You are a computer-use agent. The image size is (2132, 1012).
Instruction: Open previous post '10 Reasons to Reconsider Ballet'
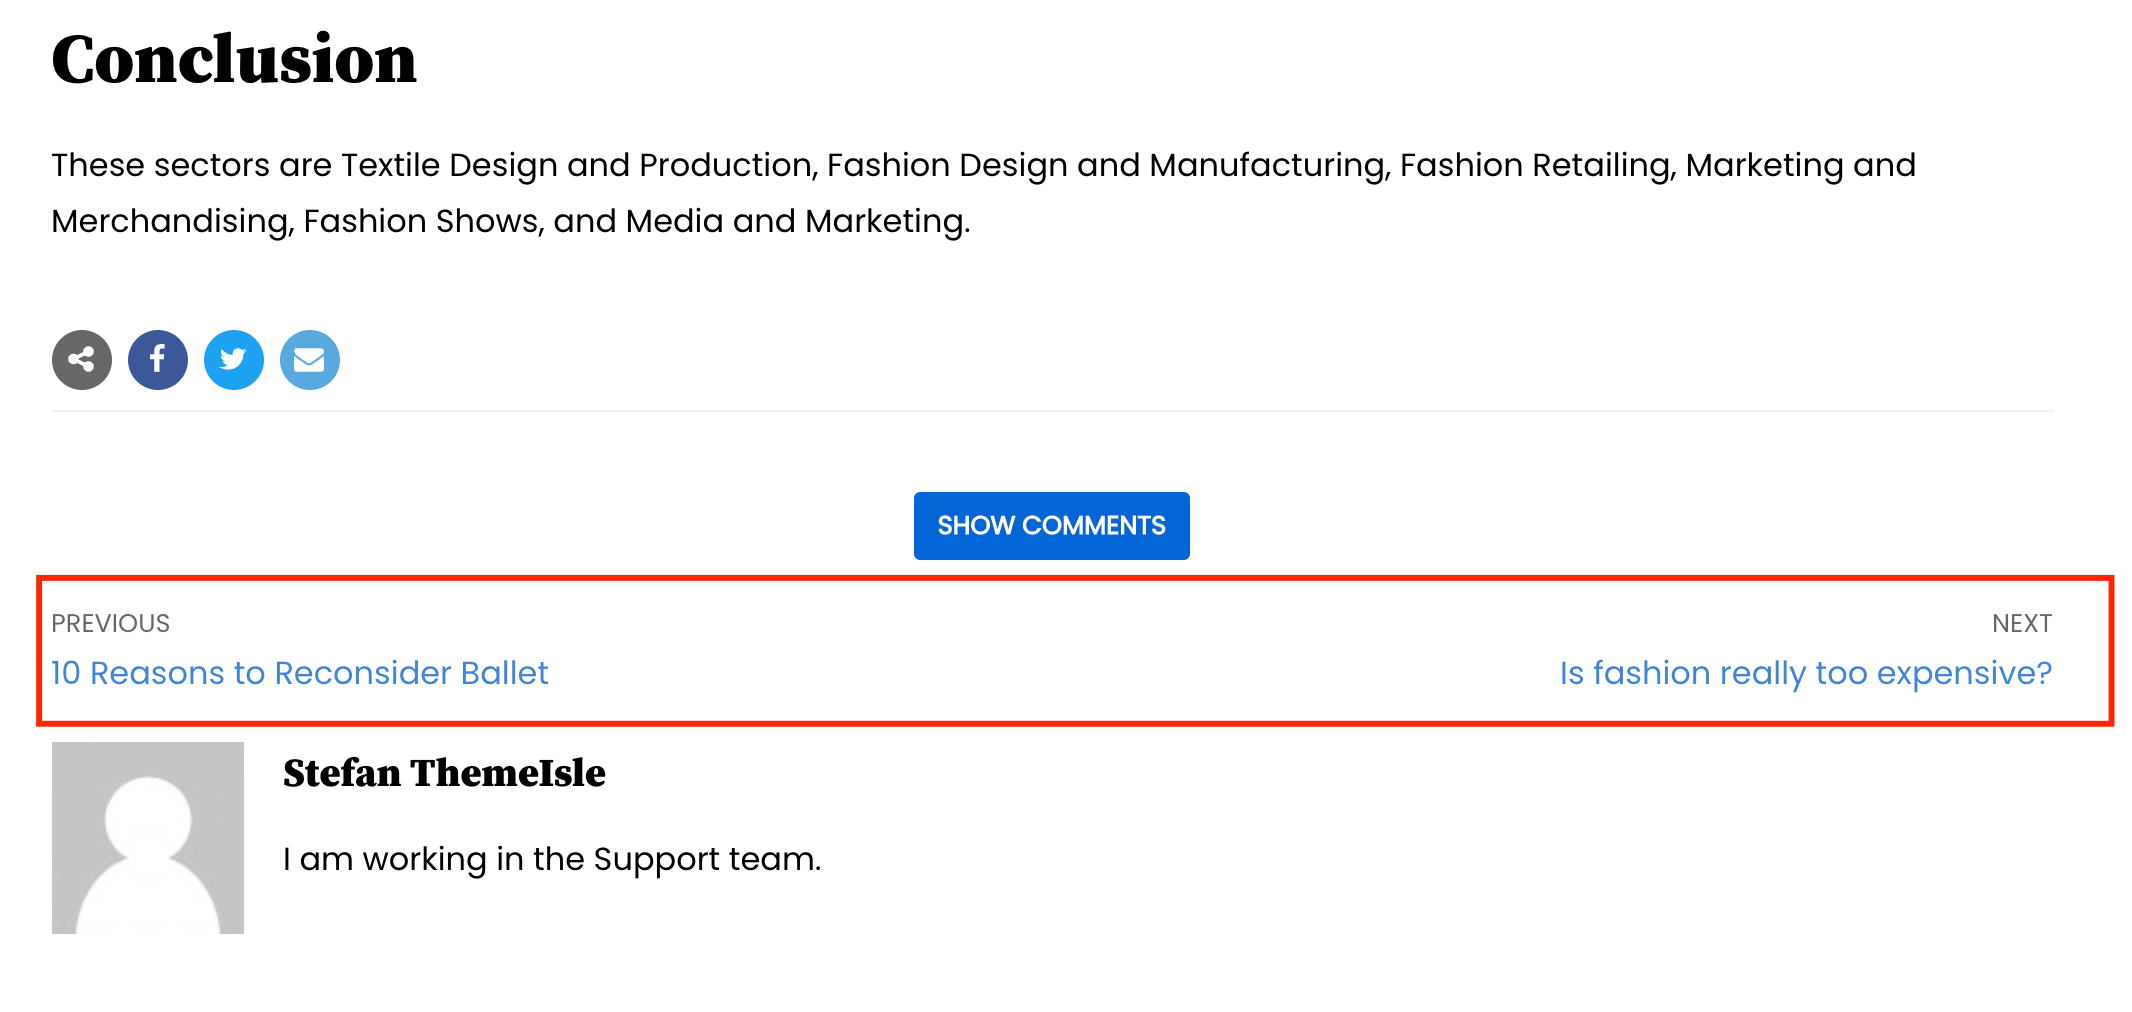pos(300,673)
